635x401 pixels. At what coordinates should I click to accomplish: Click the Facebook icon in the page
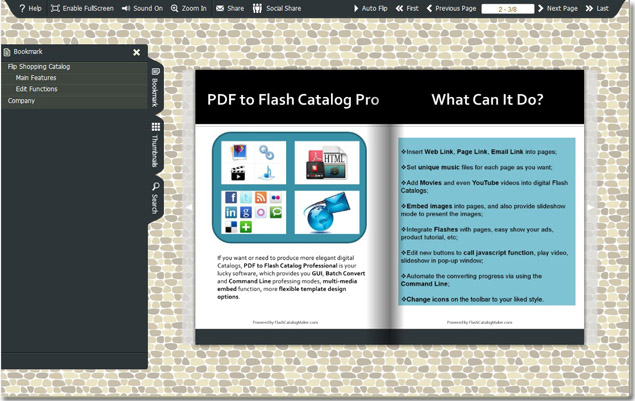pos(231,197)
